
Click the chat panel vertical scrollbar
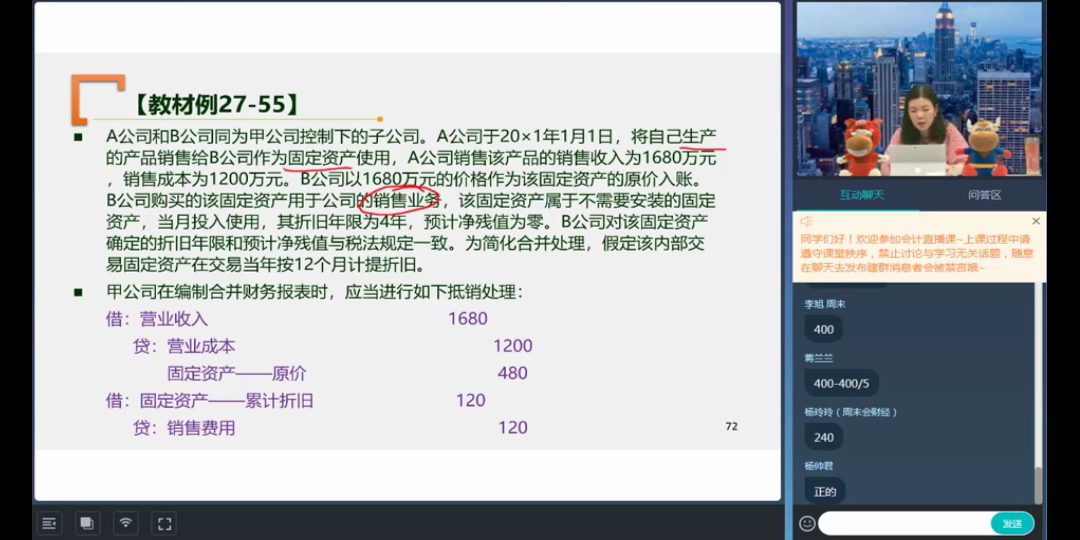[1037, 480]
